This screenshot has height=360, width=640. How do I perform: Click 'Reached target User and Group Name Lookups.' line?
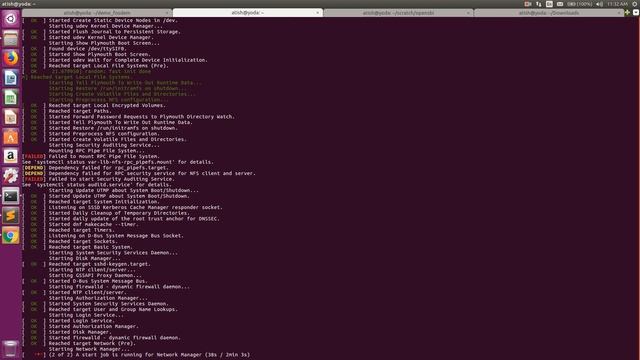(113, 309)
